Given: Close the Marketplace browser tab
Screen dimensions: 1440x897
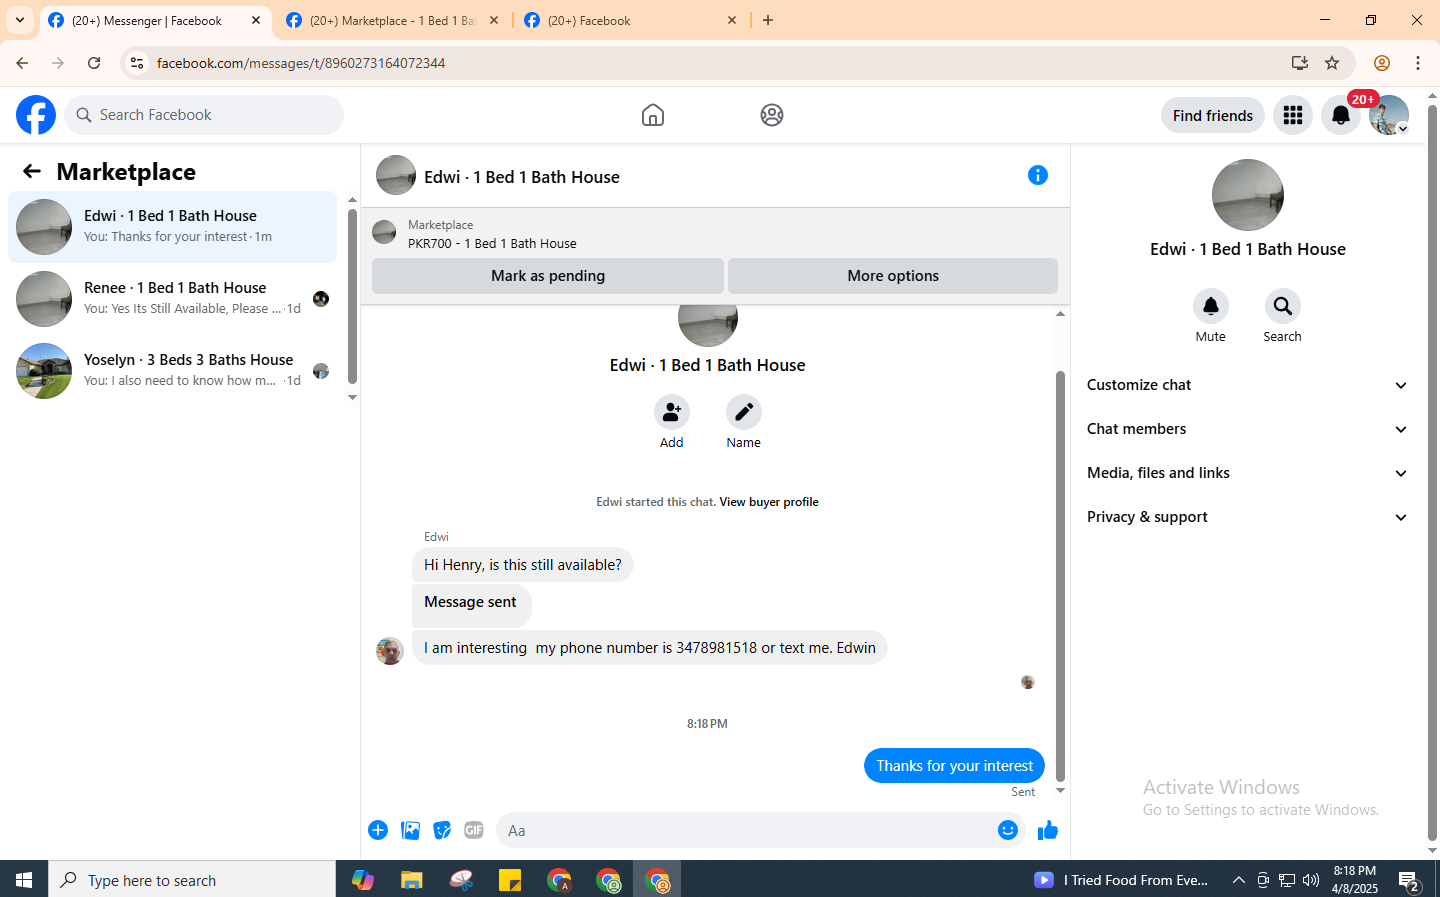Looking at the screenshot, I should coord(494,20).
